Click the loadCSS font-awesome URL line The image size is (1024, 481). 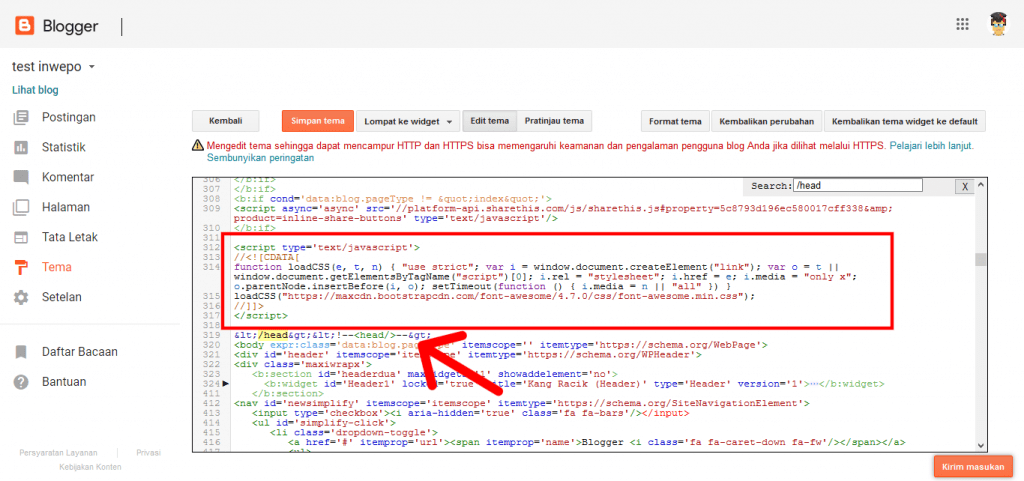494,296
